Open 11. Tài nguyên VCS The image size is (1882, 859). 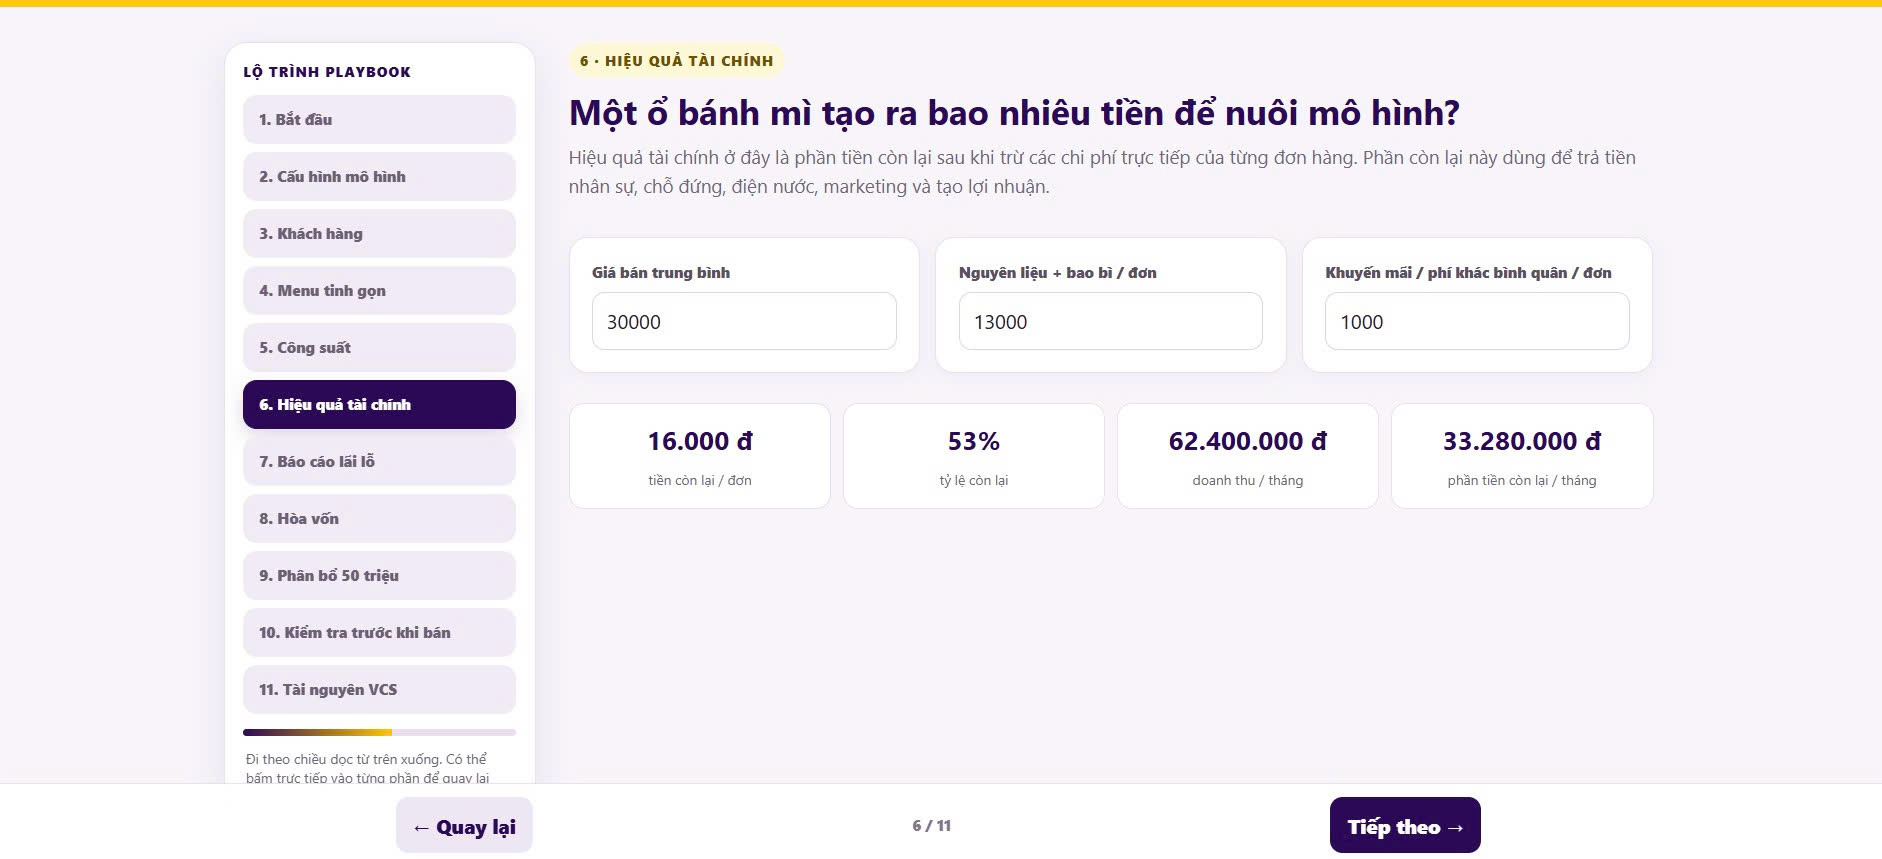[x=379, y=689]
